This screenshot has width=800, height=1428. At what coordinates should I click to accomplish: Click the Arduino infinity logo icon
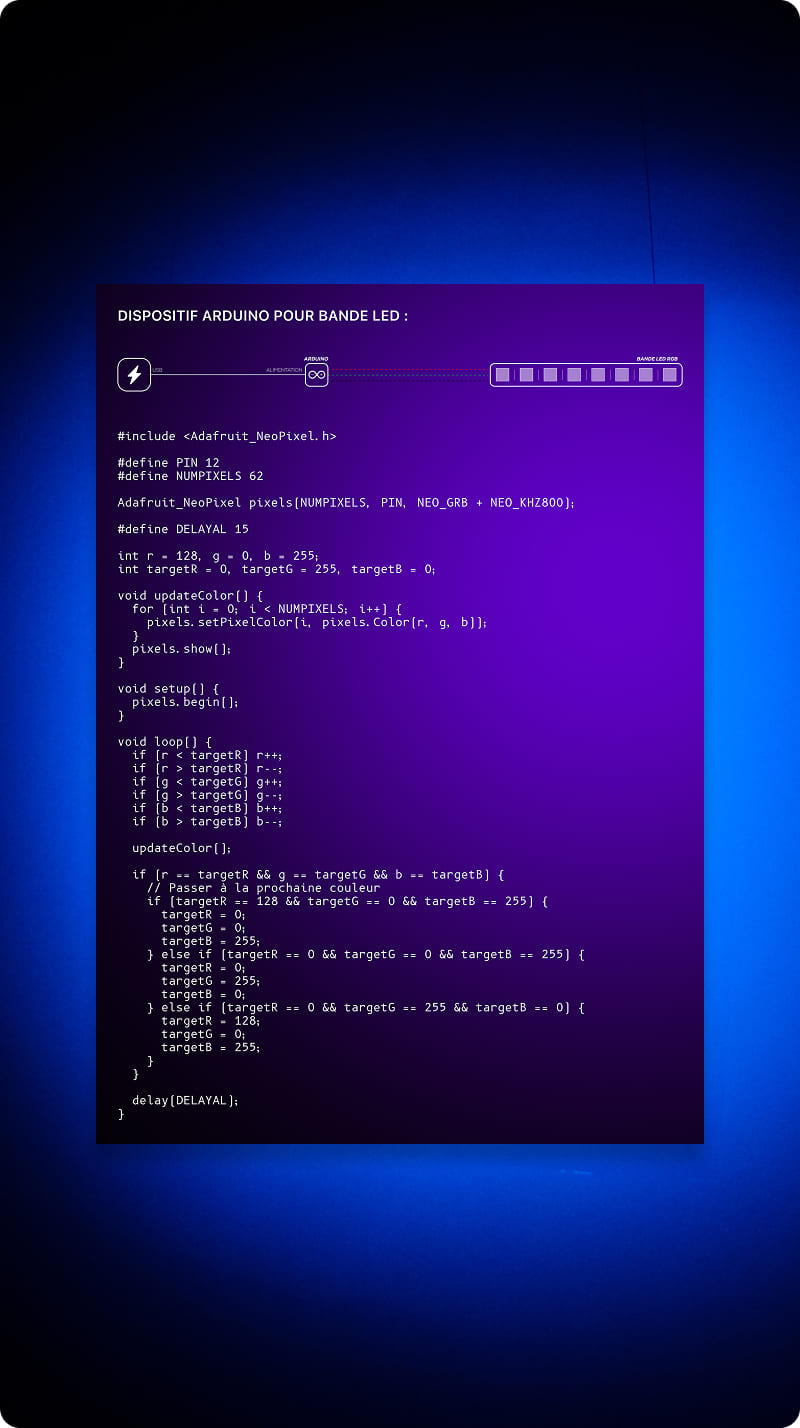tap(317, 374)
